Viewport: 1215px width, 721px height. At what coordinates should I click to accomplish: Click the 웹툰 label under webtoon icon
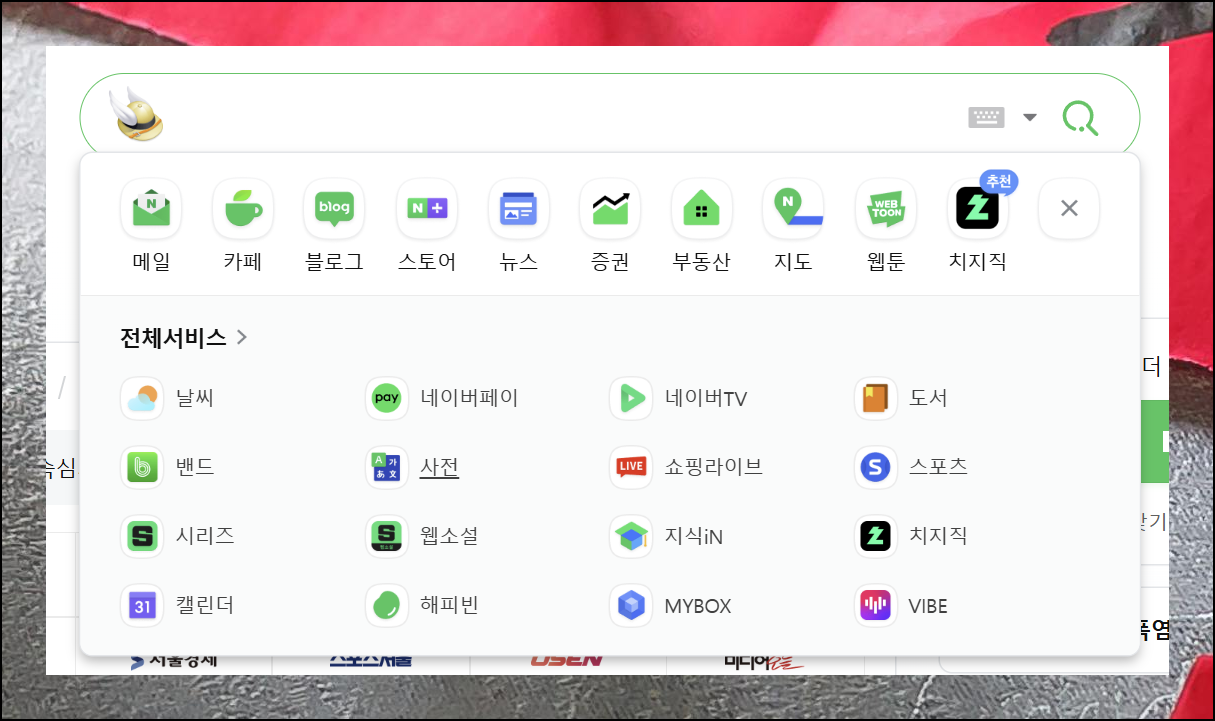click(886, 262)
